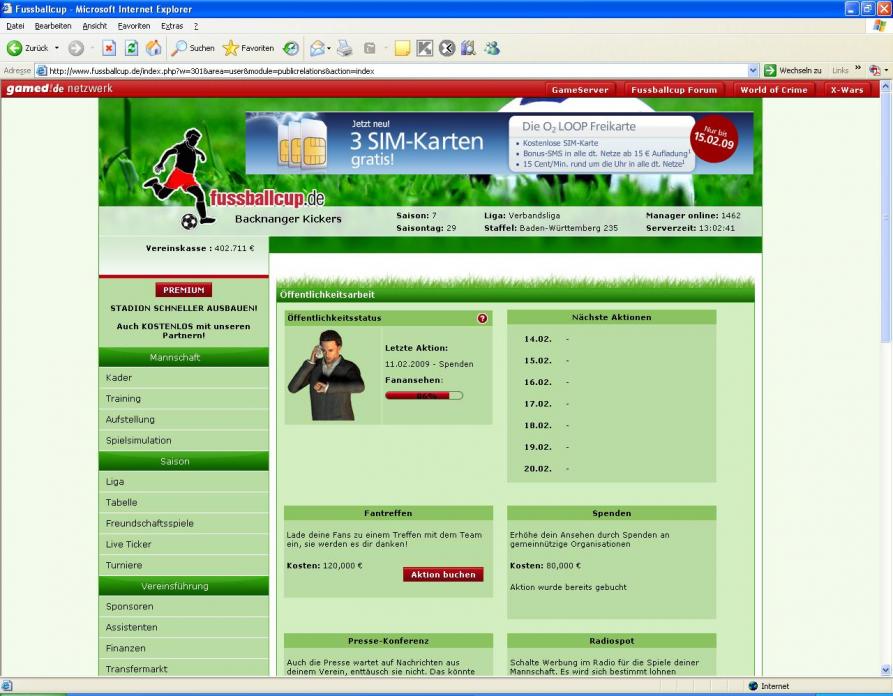Click the browser Stop icon

click(109, 48)
